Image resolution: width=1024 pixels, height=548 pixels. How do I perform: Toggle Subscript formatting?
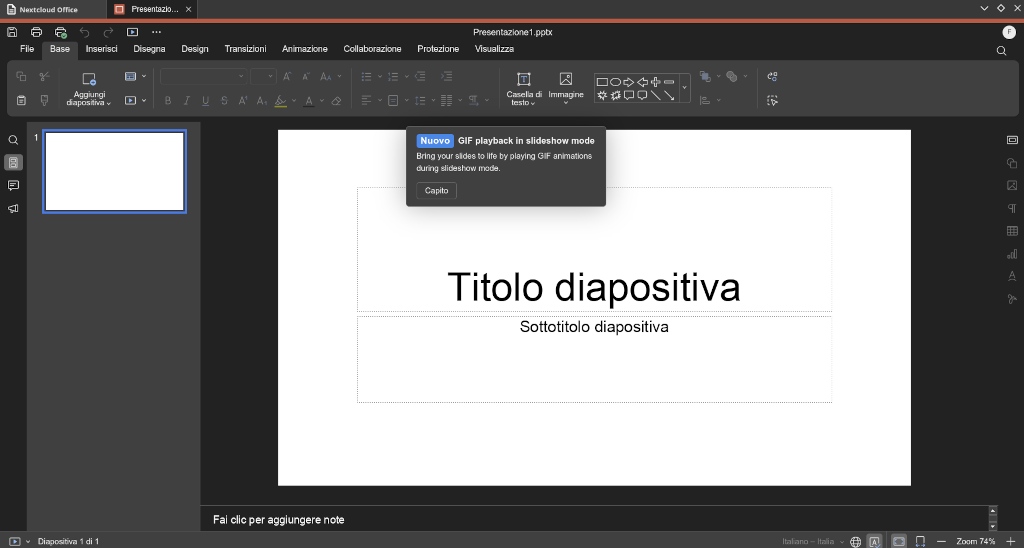(261, 101)
